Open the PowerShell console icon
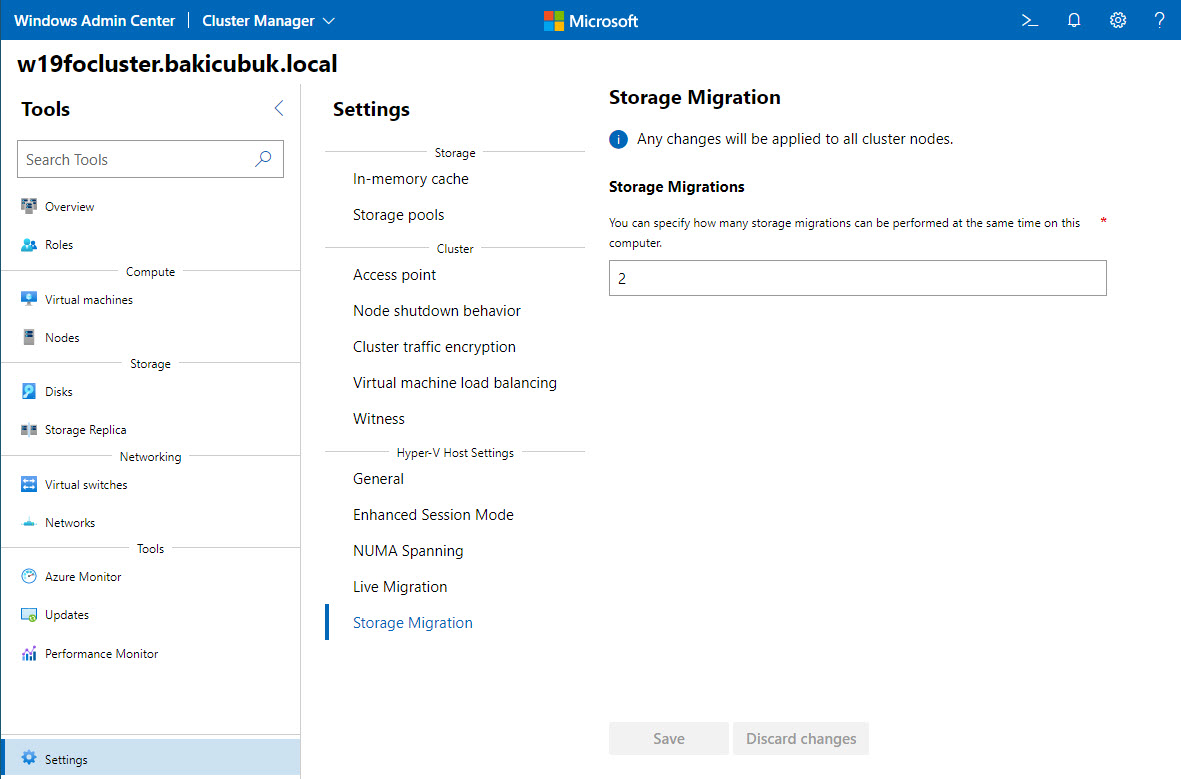This screenshot has width=1181, height=779. coord(1030,20)
